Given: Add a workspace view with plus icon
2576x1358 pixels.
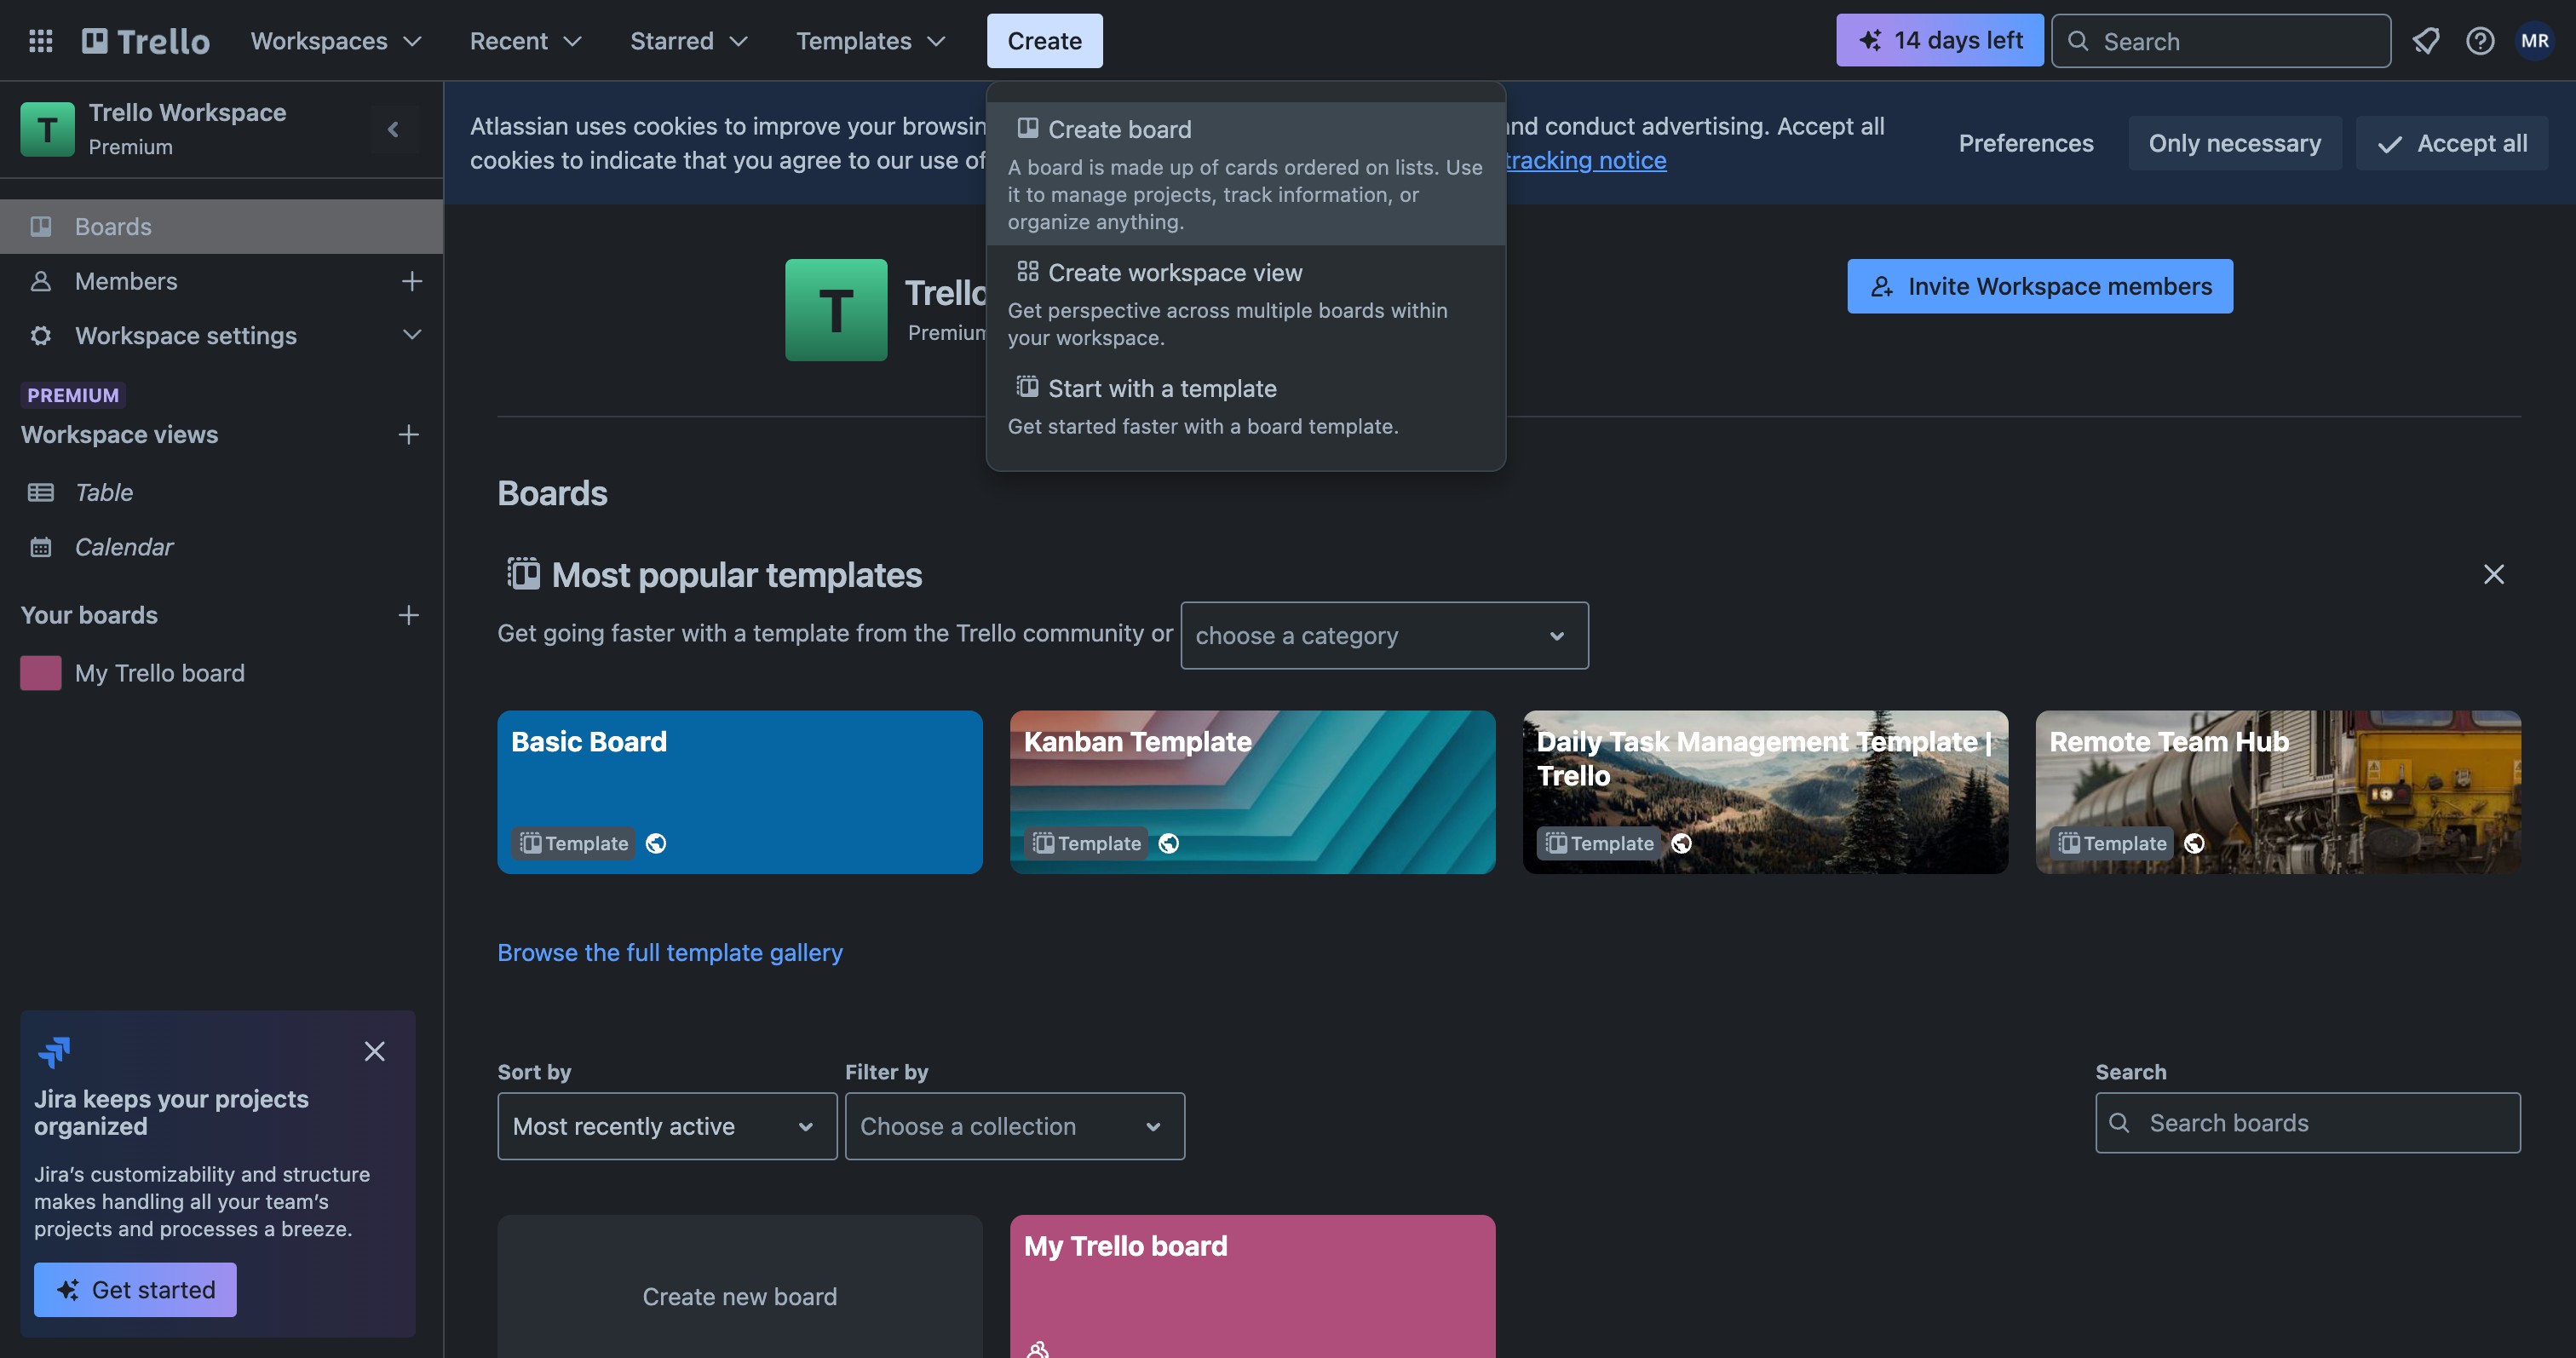Looking at the screenshot, I should [x=408, y=434].
